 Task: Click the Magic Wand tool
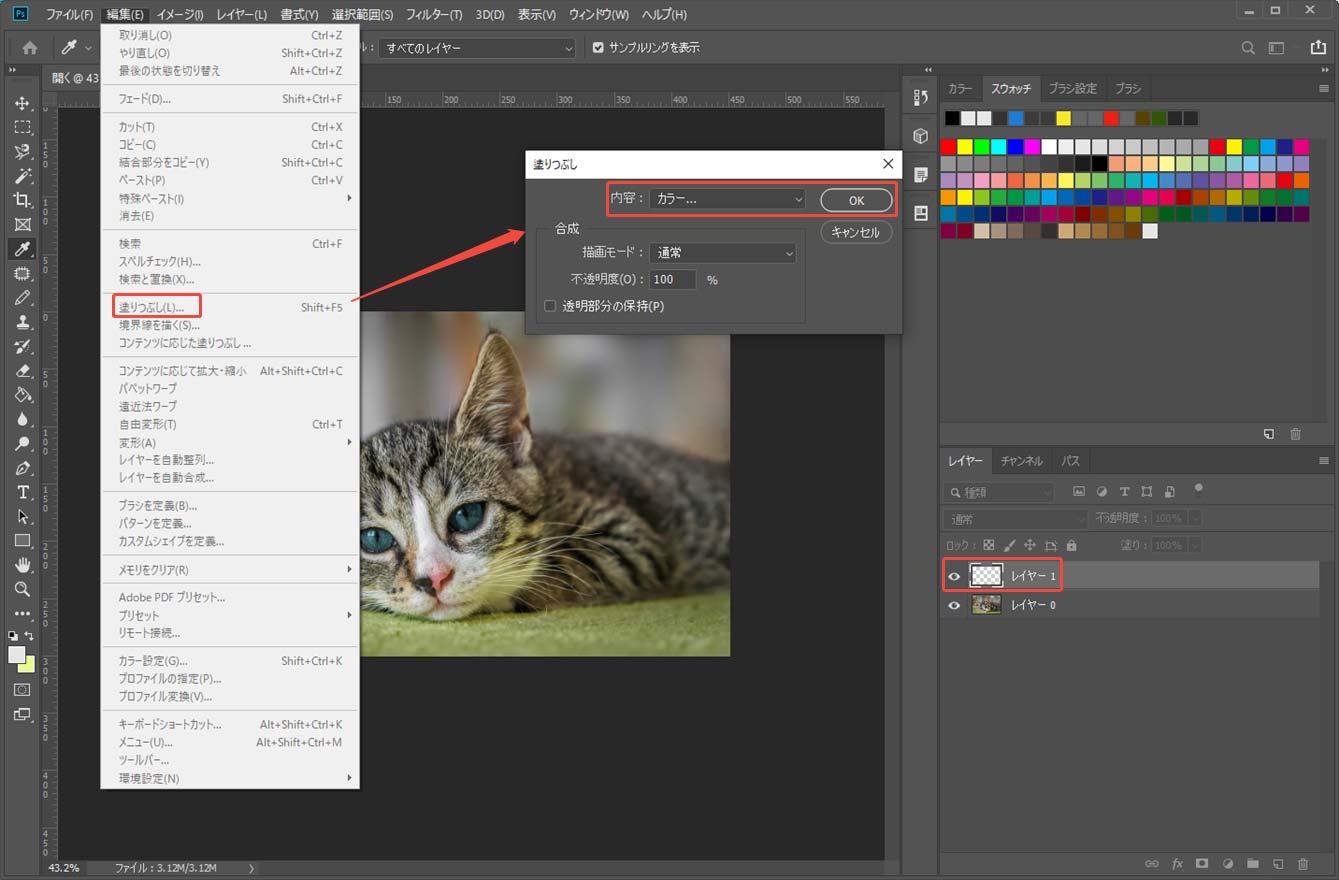(x=22, y=176)
